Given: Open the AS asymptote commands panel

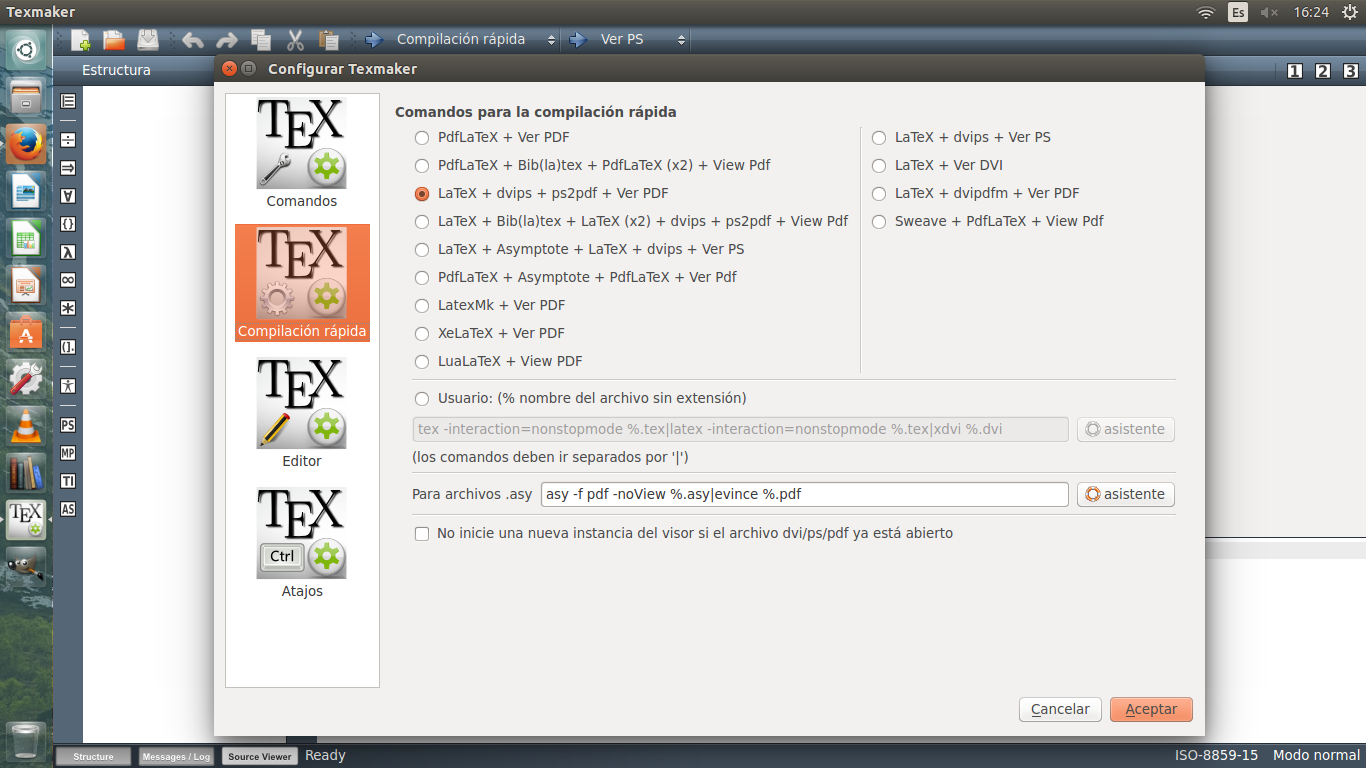Looking at the screenshot, I should pyautogui.click(x=68, y=509).
